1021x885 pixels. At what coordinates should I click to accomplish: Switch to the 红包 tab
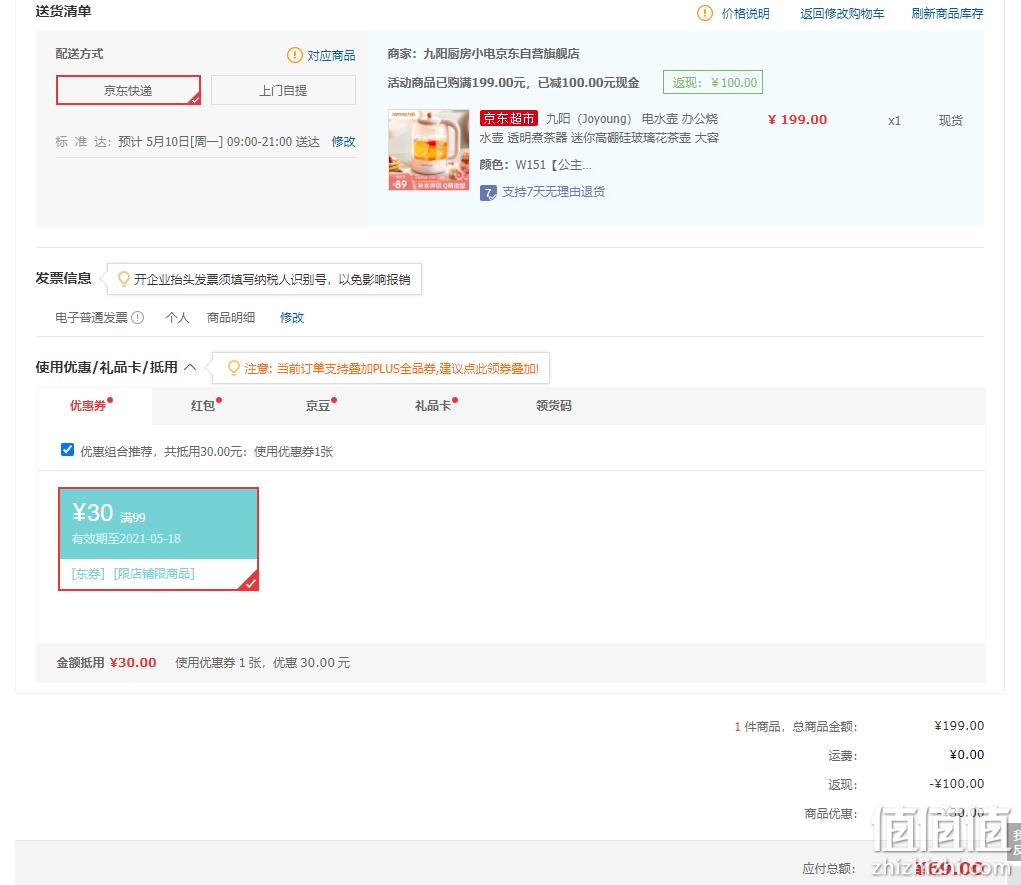203,406
